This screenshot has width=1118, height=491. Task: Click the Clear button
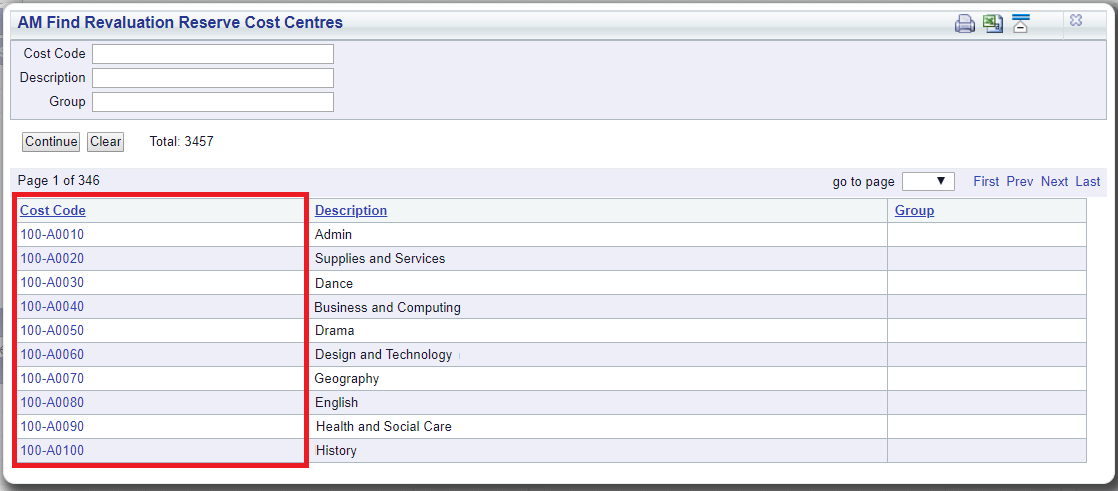(x=106, y=142)
